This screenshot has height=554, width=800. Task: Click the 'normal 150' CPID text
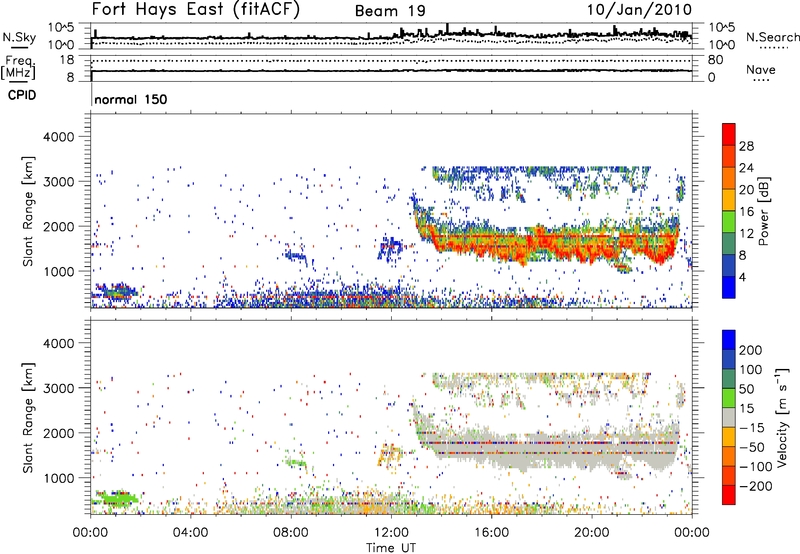[131, 99]
